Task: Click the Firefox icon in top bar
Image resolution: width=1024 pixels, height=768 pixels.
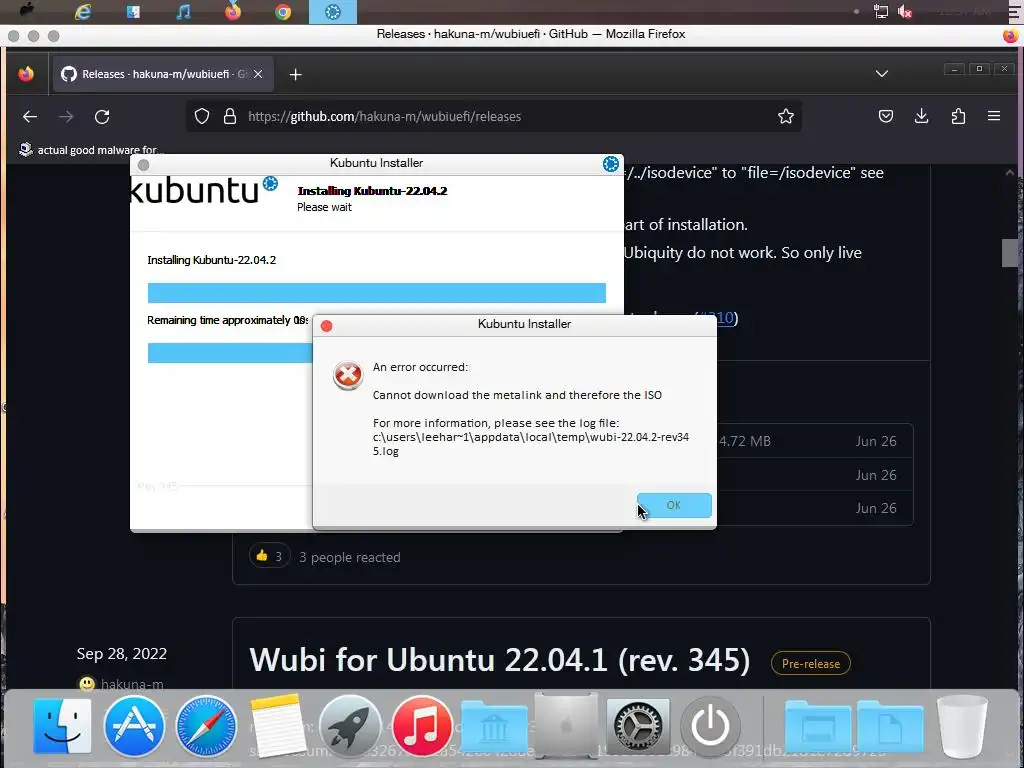Action: [x=232, y=12]
